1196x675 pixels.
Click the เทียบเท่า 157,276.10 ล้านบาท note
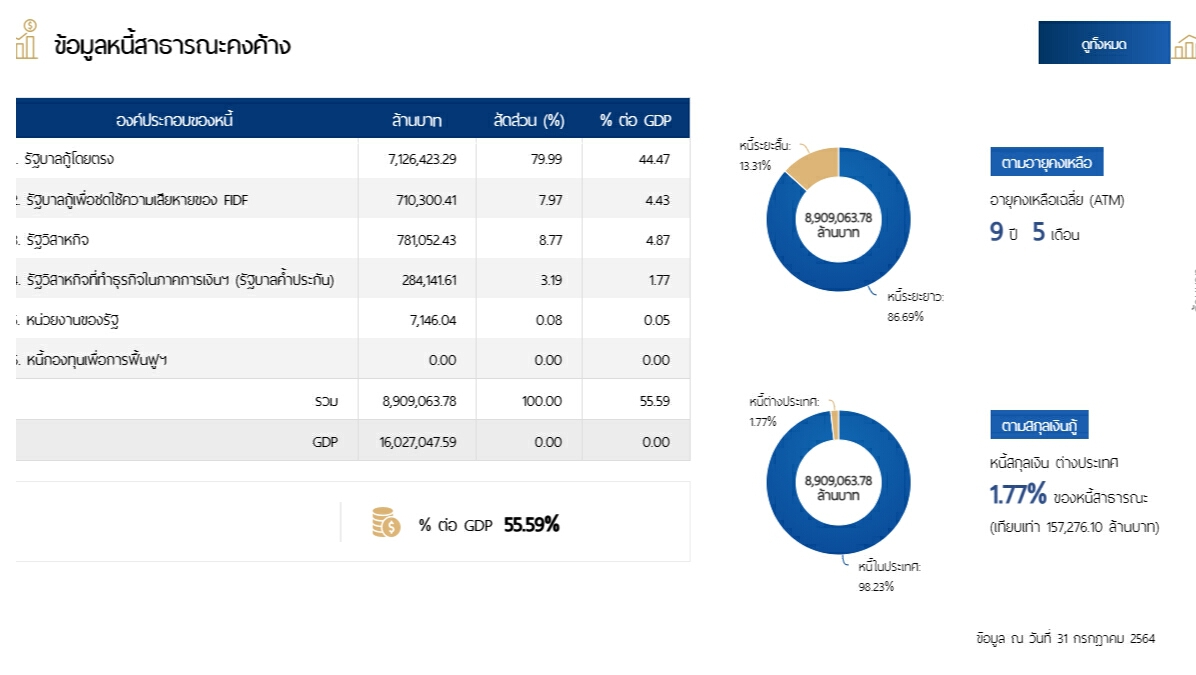[1074, 527]
